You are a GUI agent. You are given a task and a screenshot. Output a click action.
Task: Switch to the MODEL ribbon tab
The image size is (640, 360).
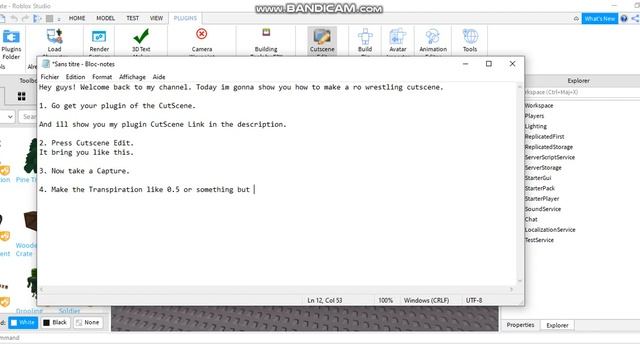pyautogui.click(x=105, y=18)
